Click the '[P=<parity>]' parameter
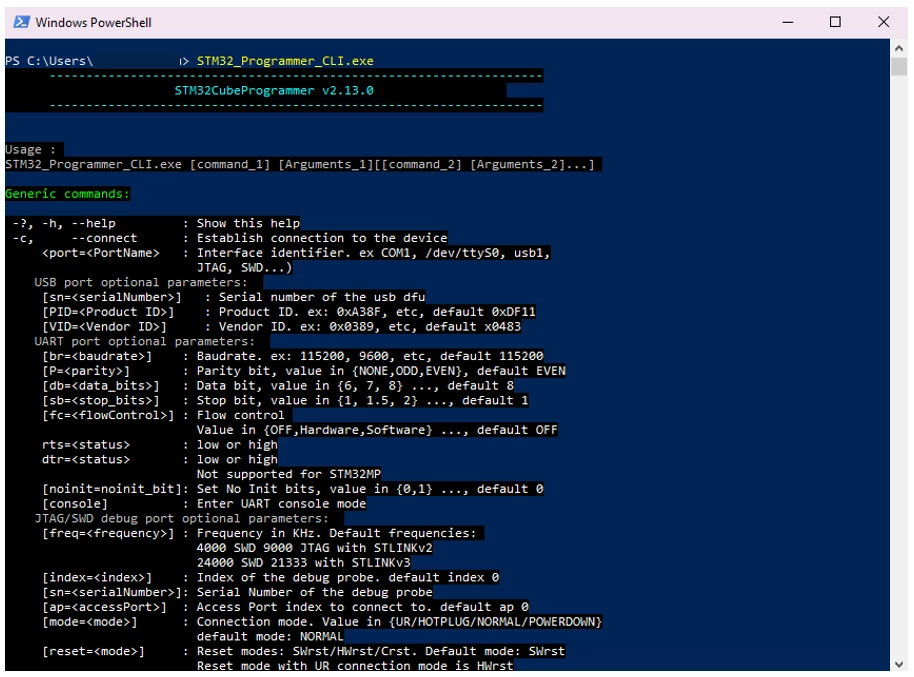Image resolution: width=914 pixels, height=677 pixels. pyautogui.click(x=86, y=371)
